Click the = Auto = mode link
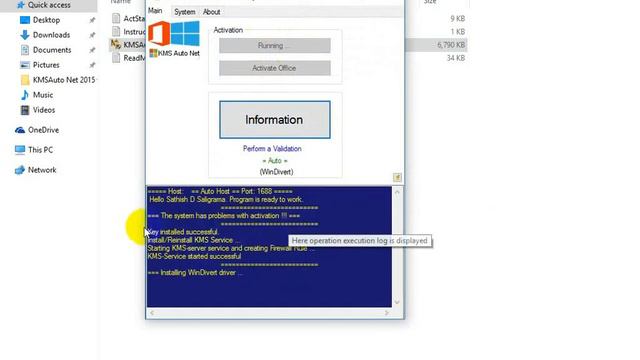Image resolution: width=640 pixels, height=360 pixels. click(275, 160)
